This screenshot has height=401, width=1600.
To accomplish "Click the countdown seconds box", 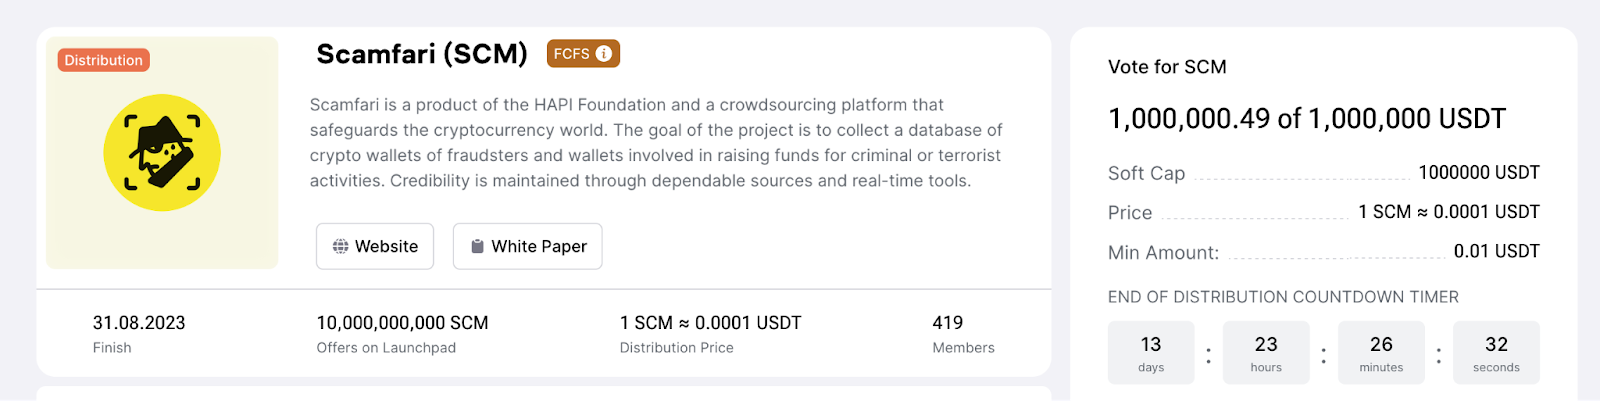I will [x=1496, y=353].
